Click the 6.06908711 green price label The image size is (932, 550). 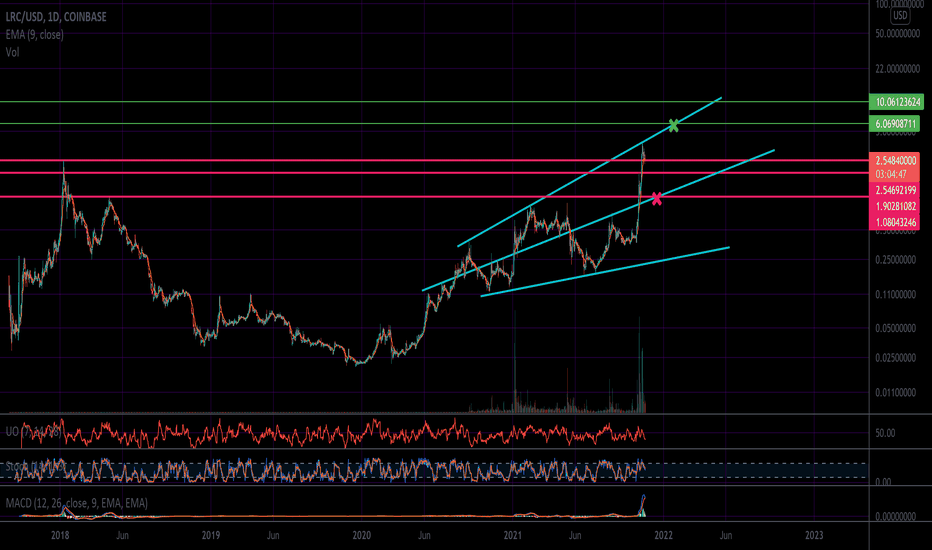click(895, 124)
